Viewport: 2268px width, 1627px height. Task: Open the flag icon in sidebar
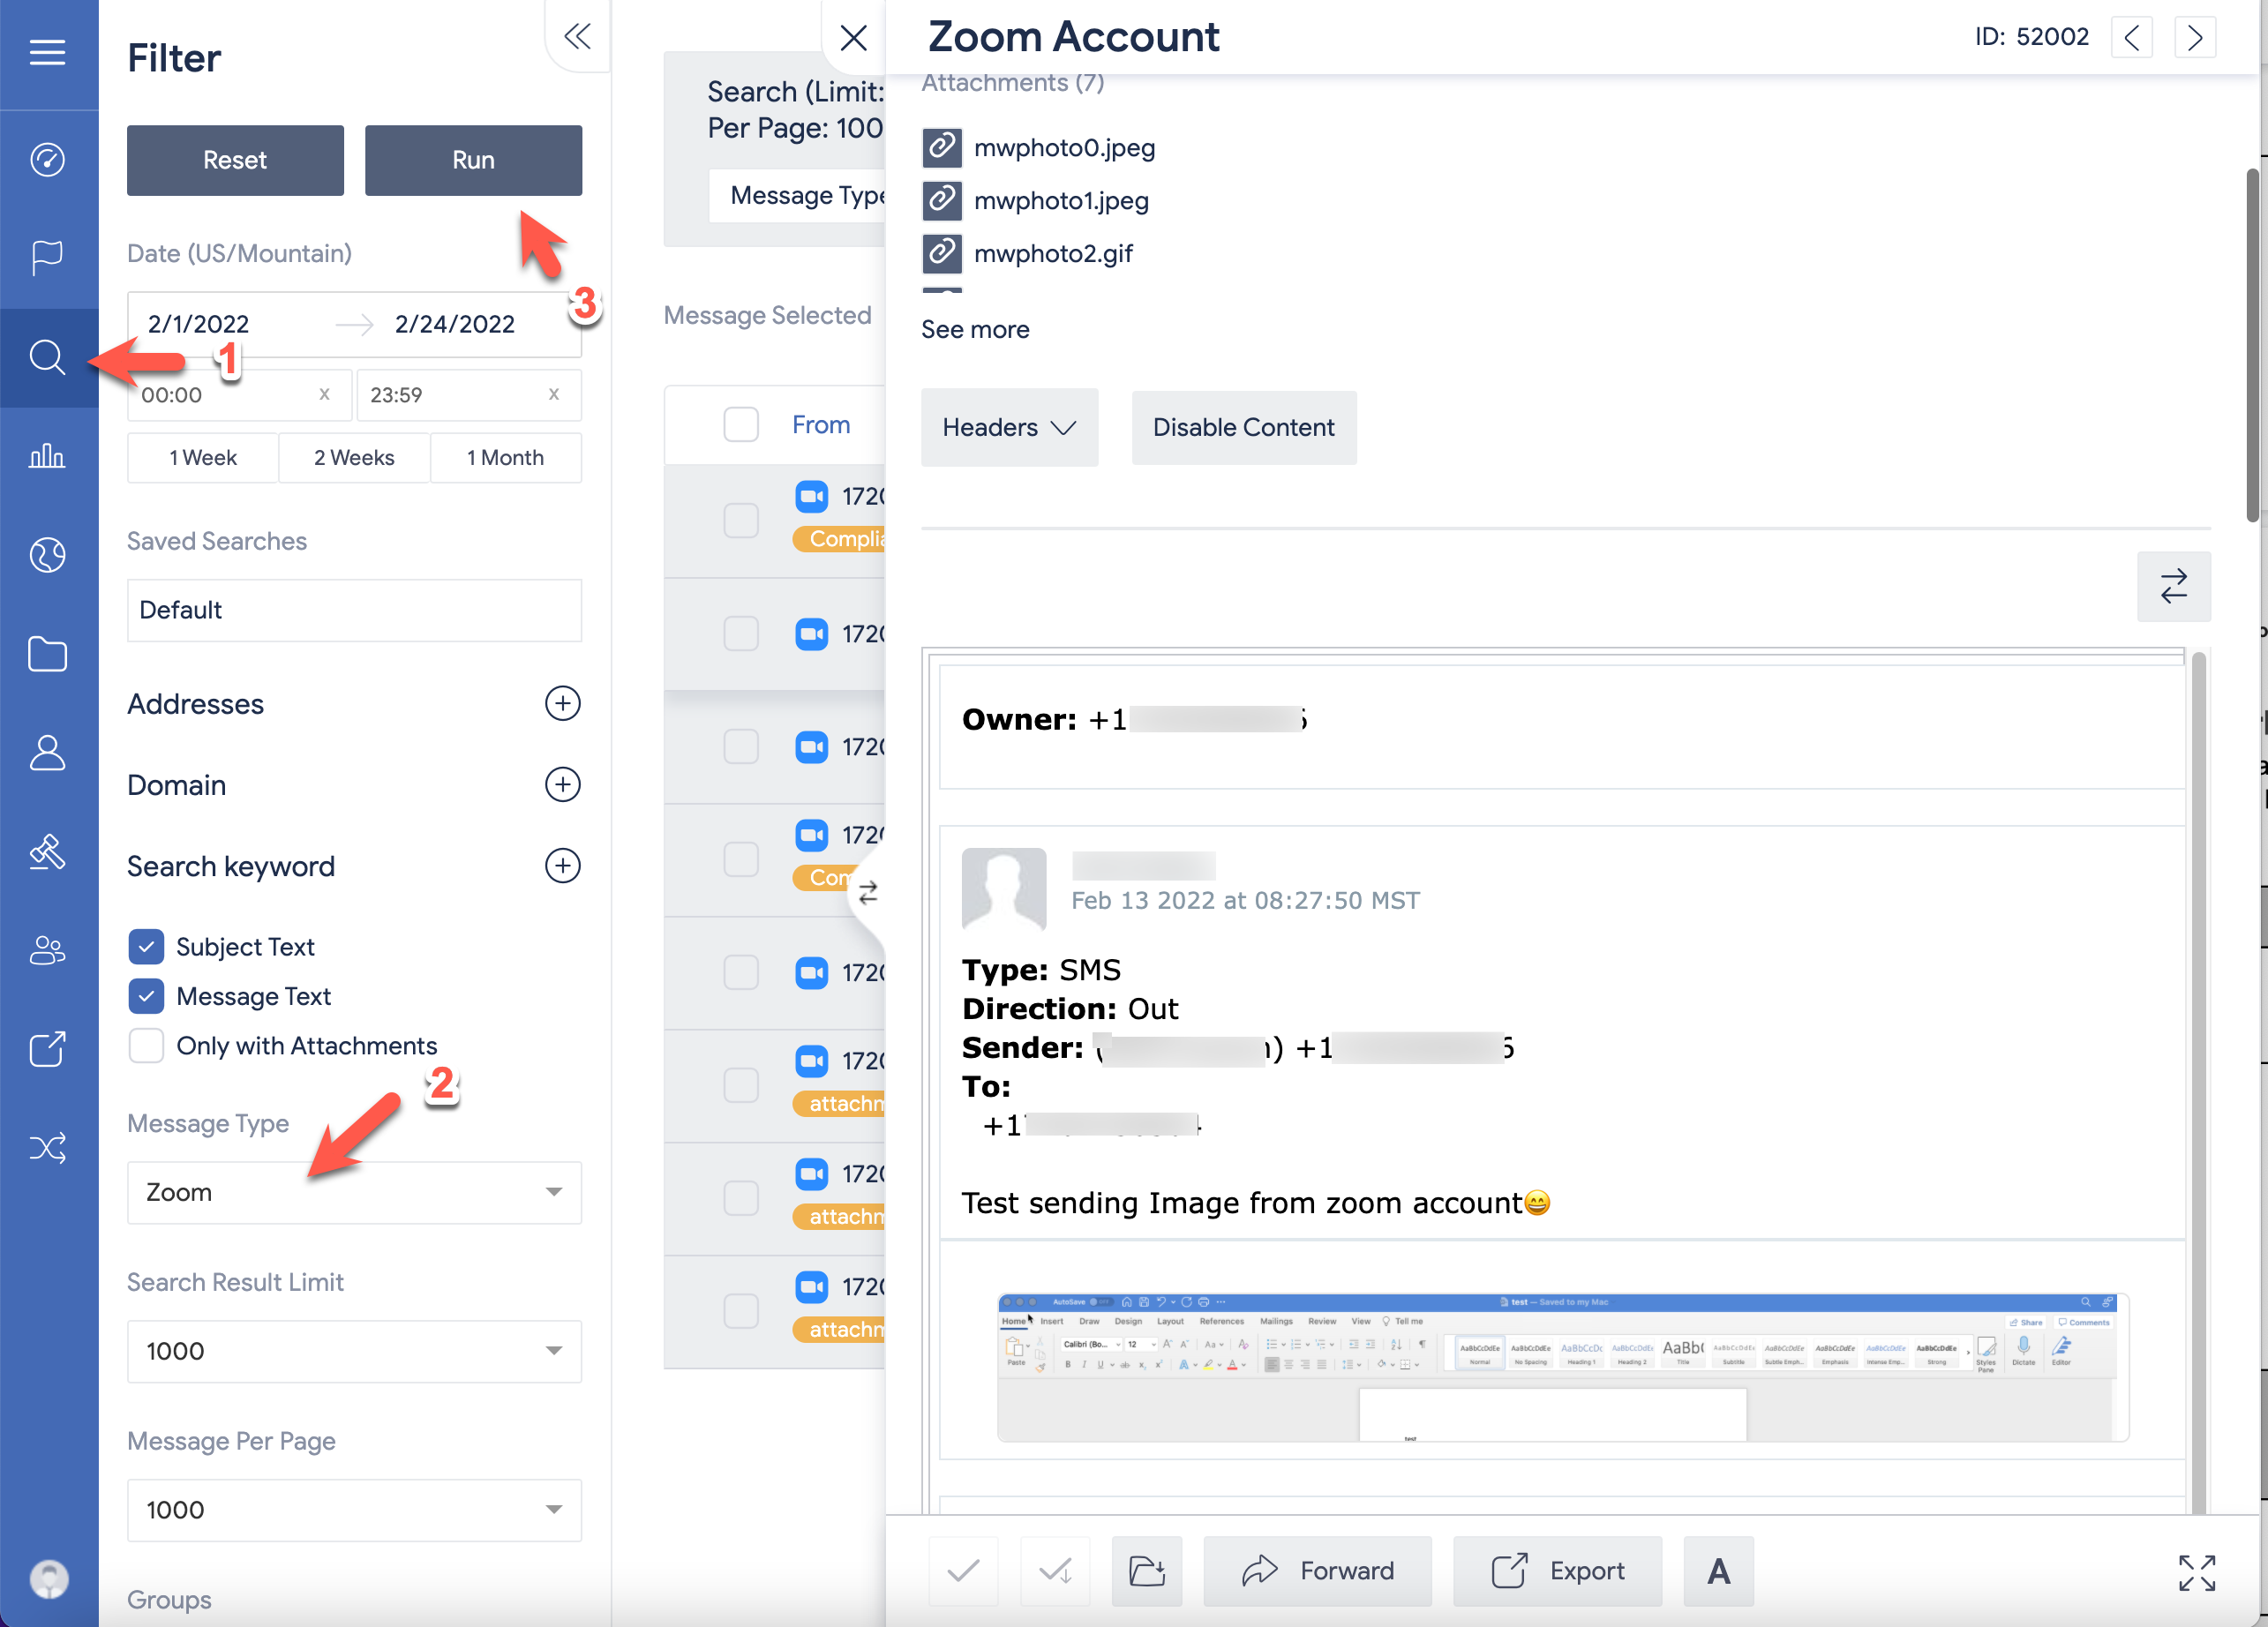coord(47,258)
